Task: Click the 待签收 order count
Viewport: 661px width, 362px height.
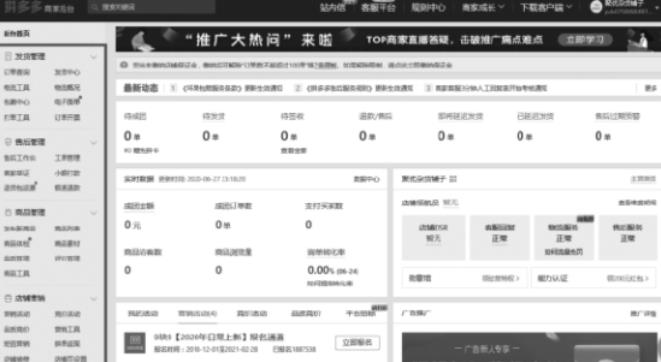Action: tap(289, 136)
